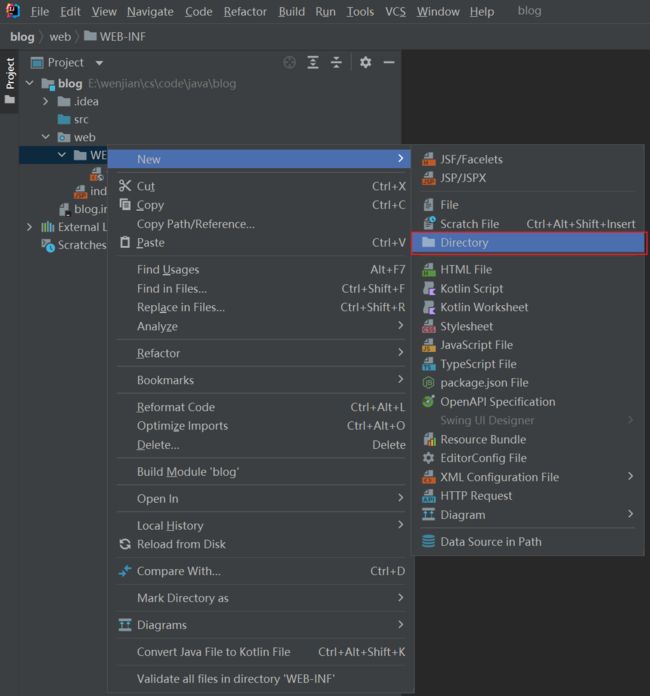Click the Compare With arrows icon

pos(125,571)
